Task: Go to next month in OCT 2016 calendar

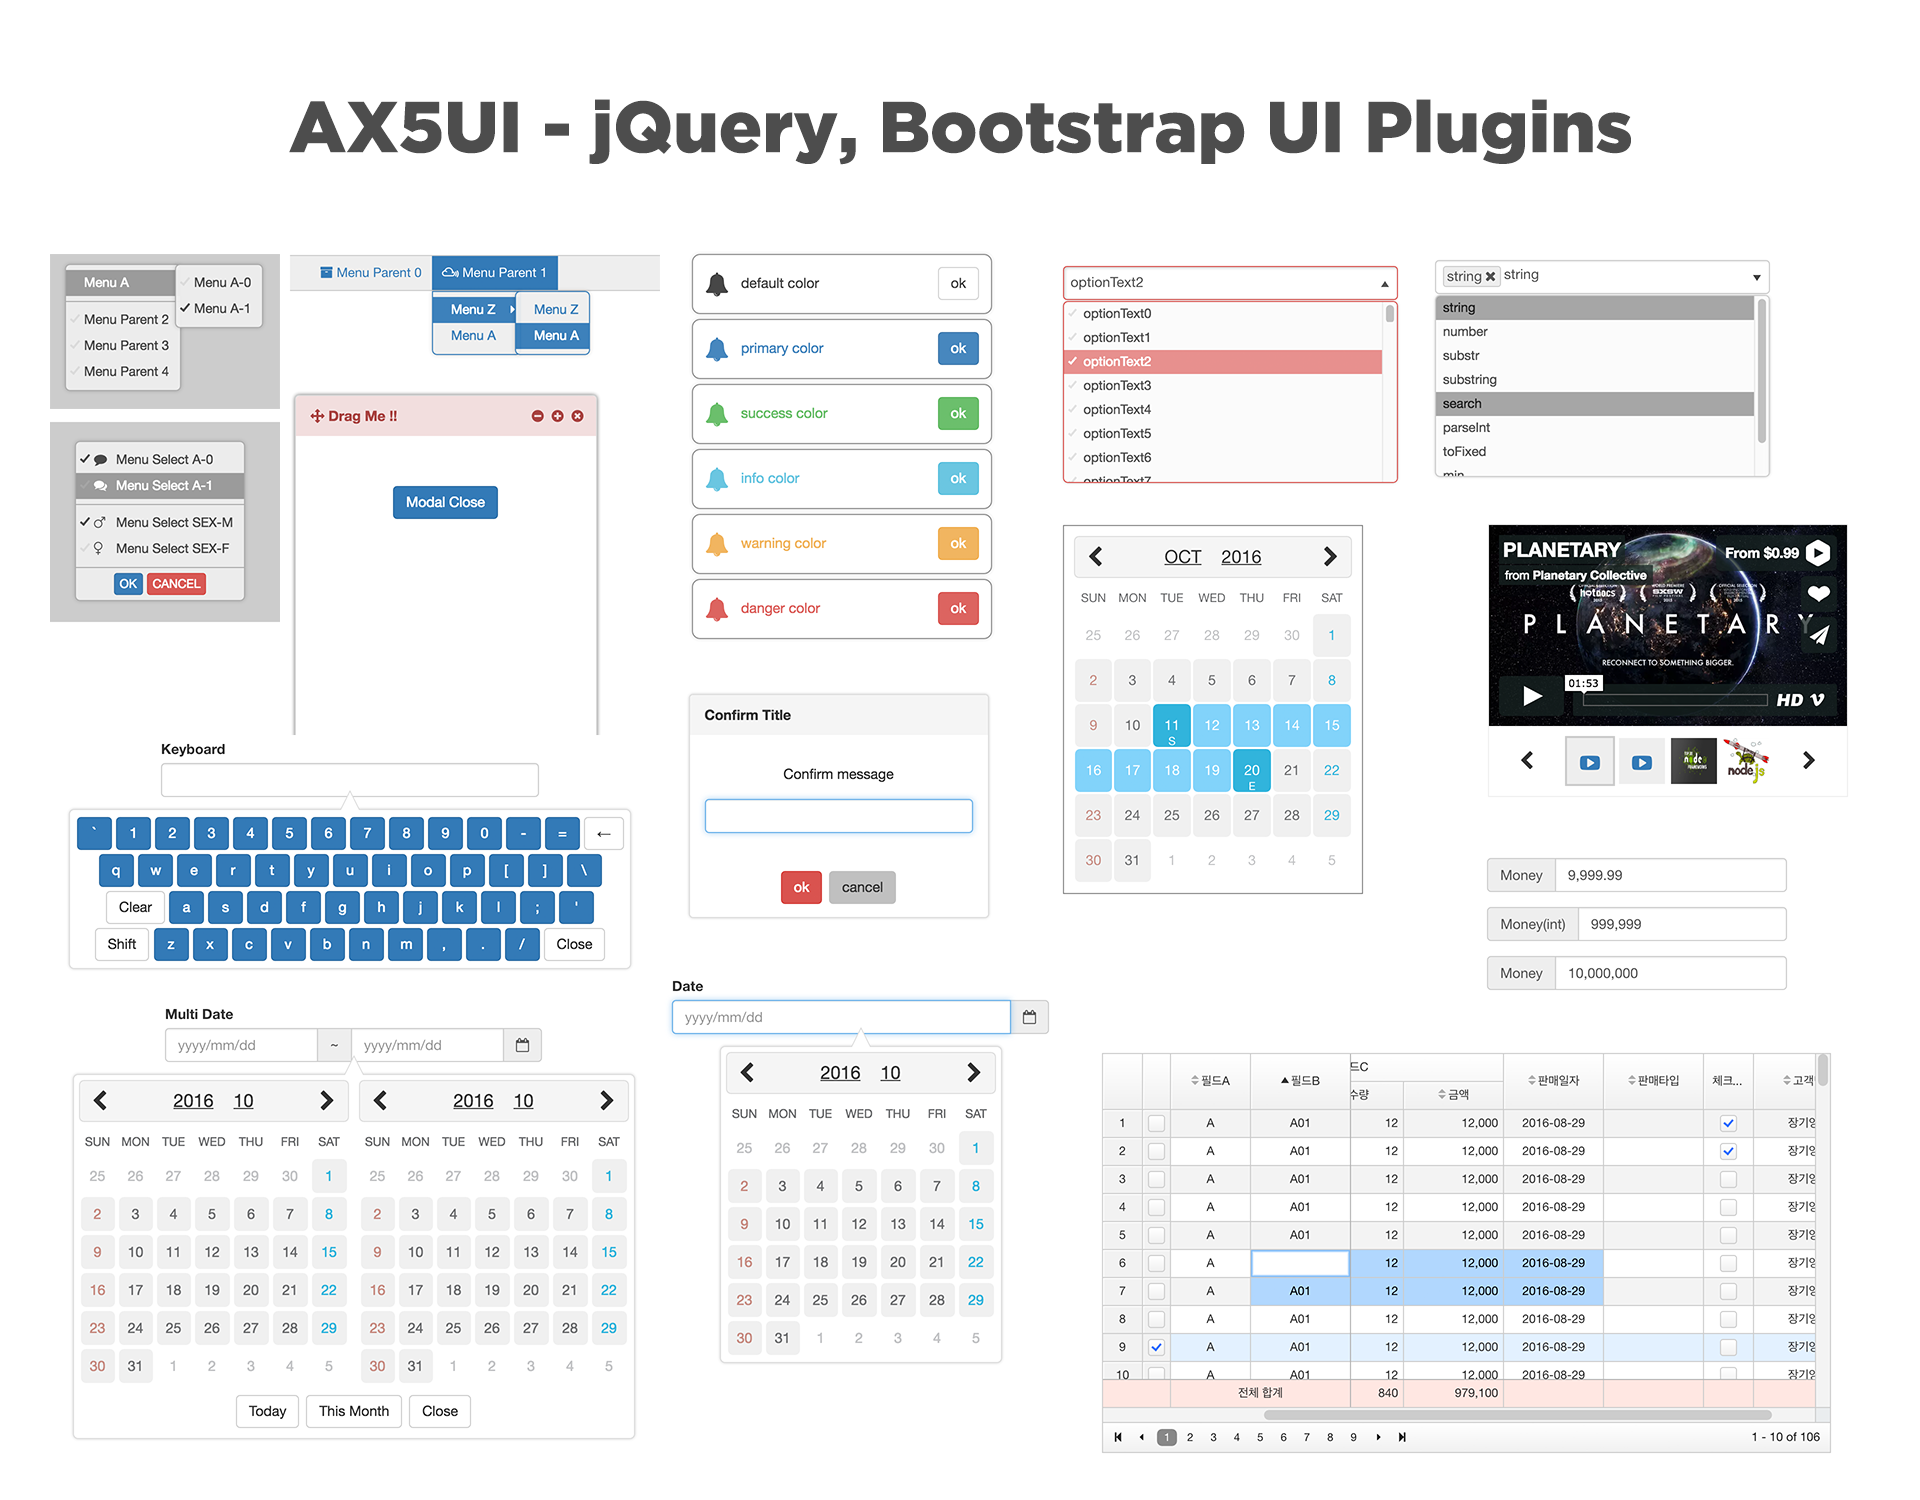Action: click(x=1329, y=557)
